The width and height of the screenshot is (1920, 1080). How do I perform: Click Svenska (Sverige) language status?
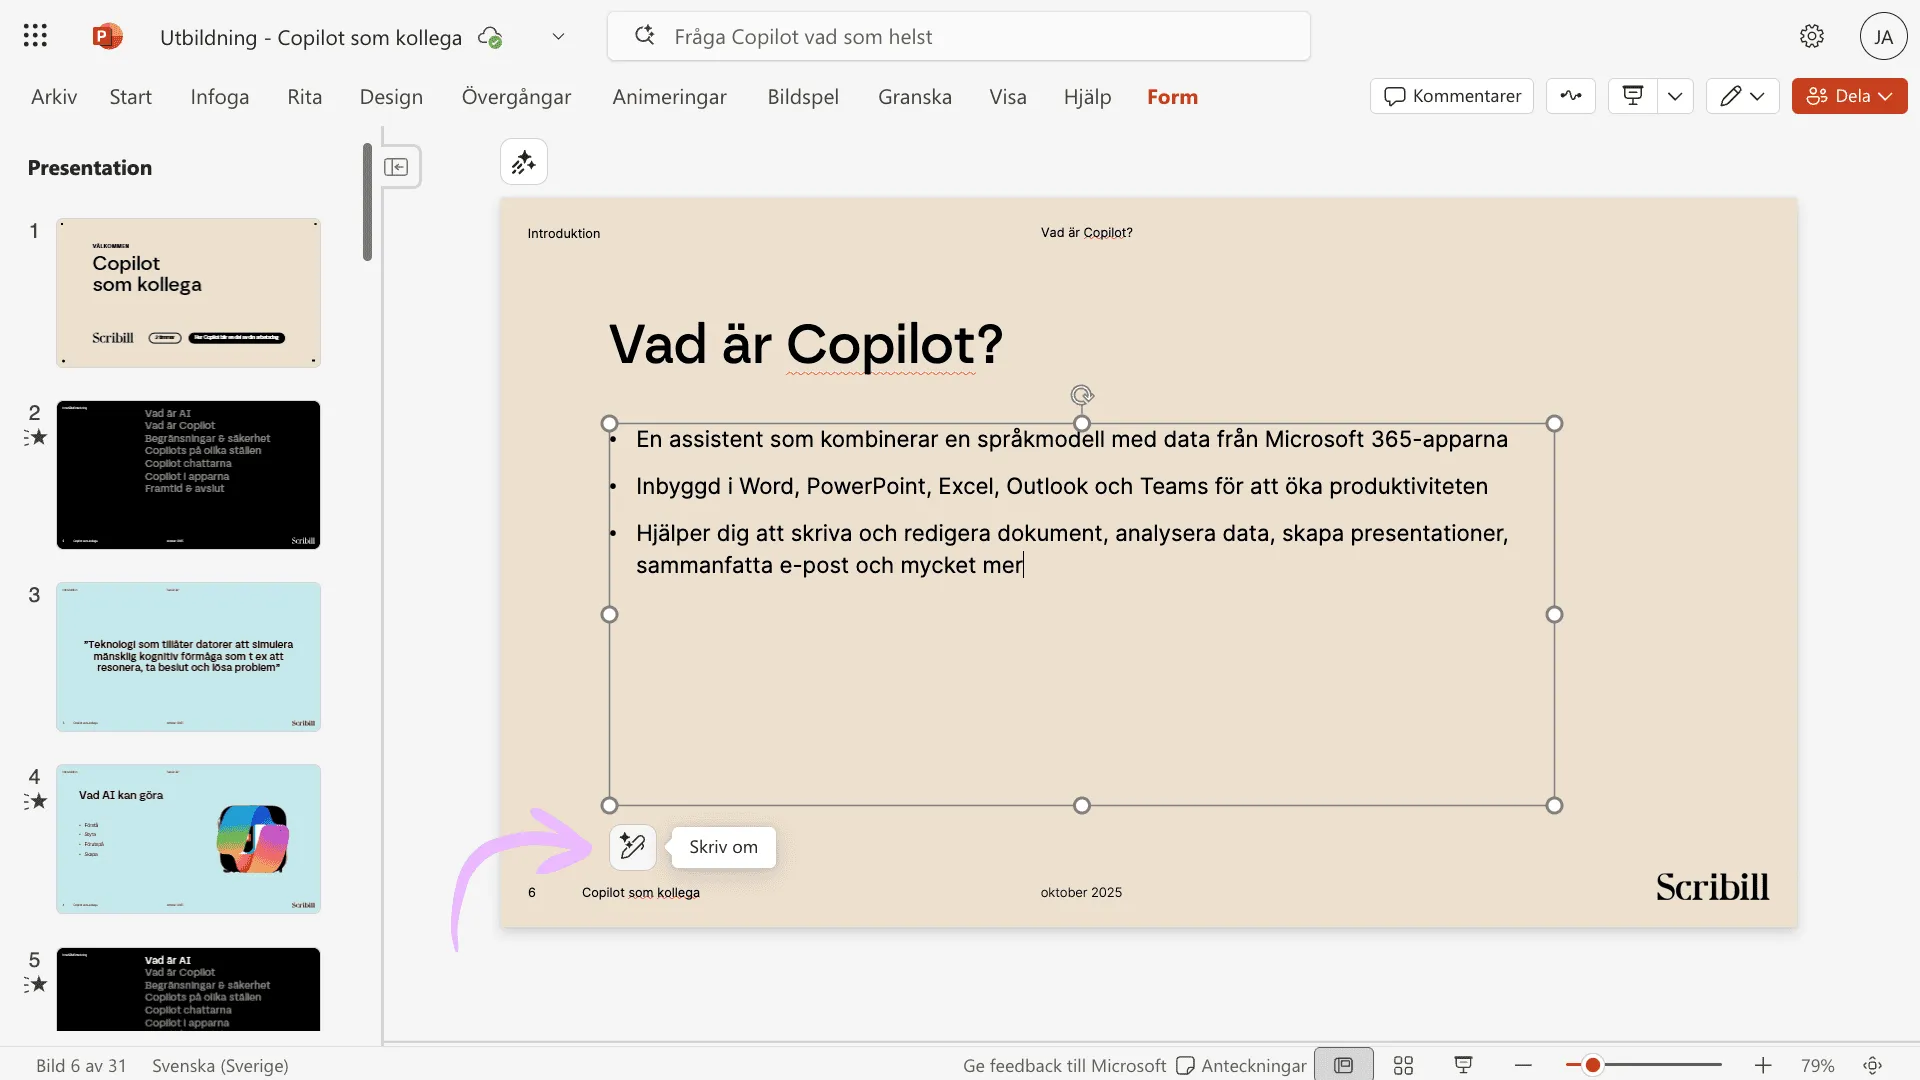pyautogui.click(x=220, y=1065)
